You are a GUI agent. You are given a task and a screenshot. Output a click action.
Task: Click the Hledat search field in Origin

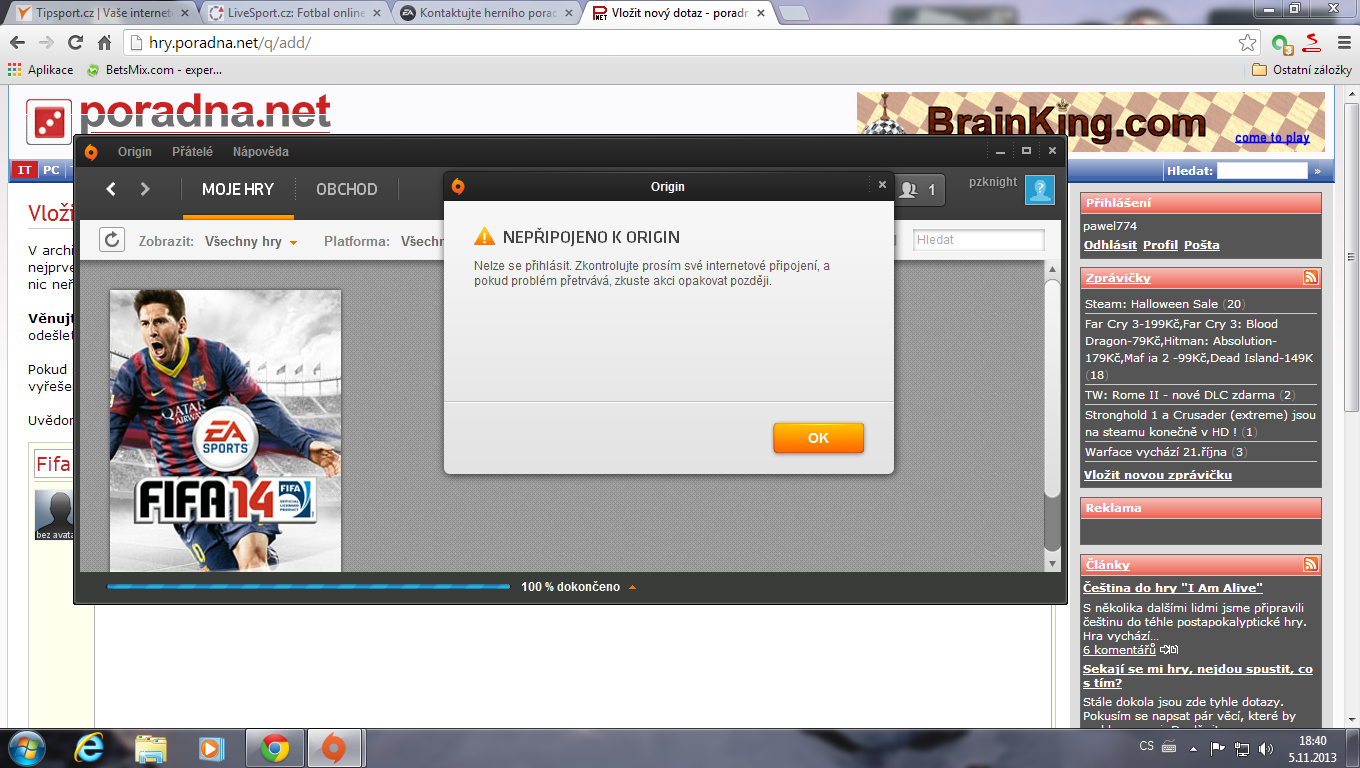[x=978, y=240]
